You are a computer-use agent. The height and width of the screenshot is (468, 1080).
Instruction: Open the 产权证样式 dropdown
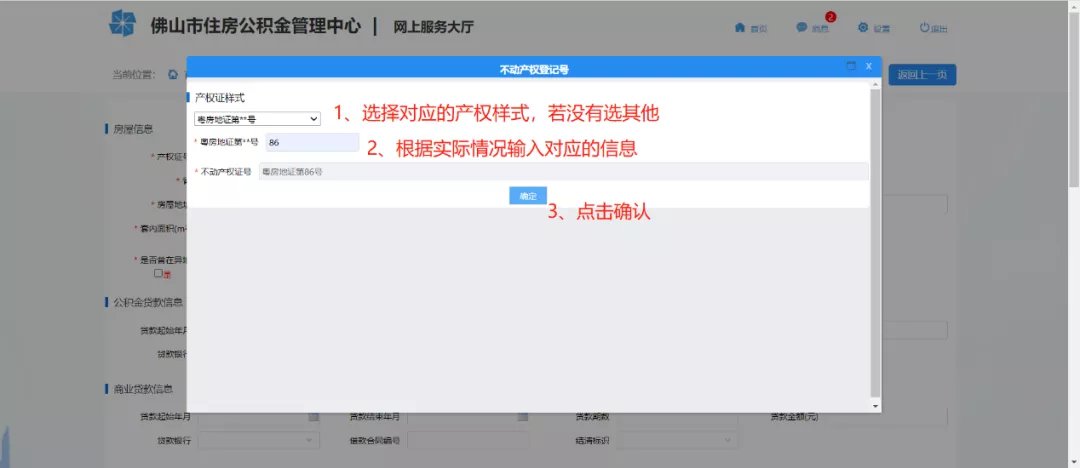click(x=257, y=119)
